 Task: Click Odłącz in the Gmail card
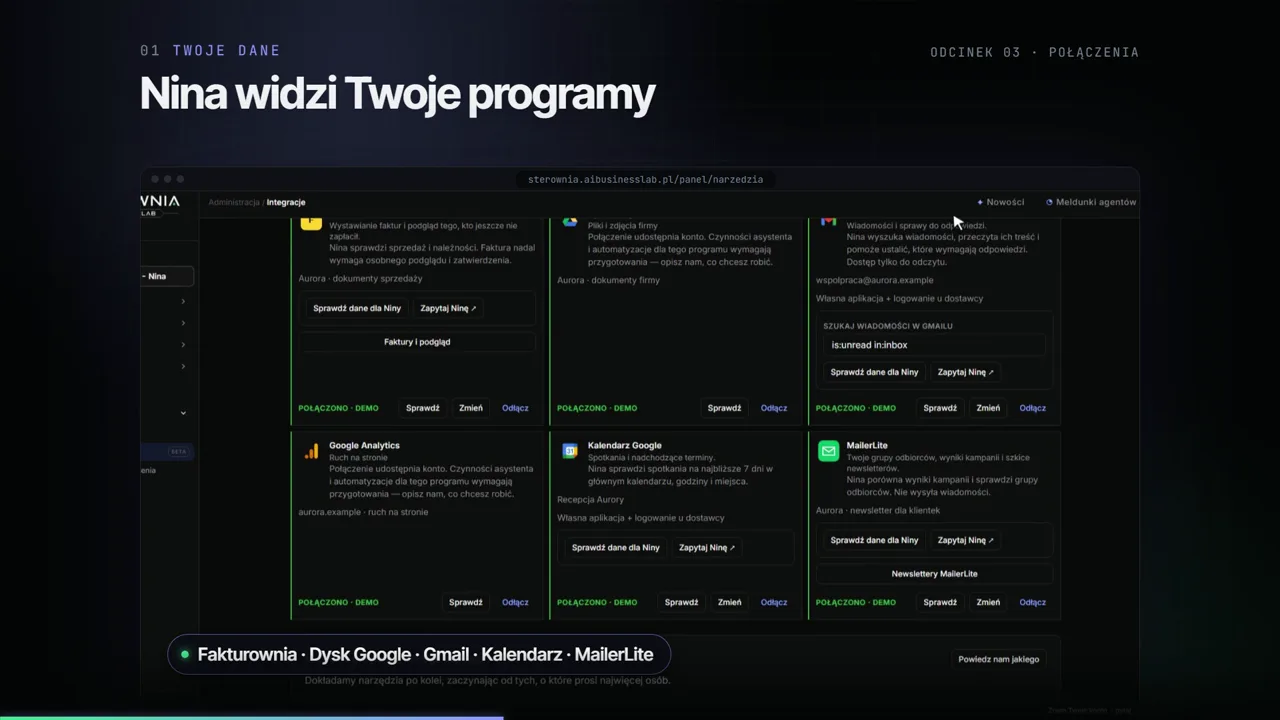coord(1033,408)
